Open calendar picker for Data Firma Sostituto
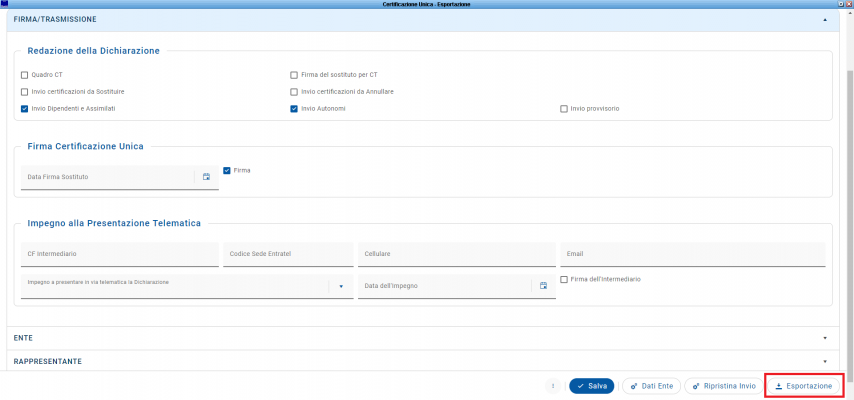The height and width of the screenshot is (400, 854). (x=207, y=177)
